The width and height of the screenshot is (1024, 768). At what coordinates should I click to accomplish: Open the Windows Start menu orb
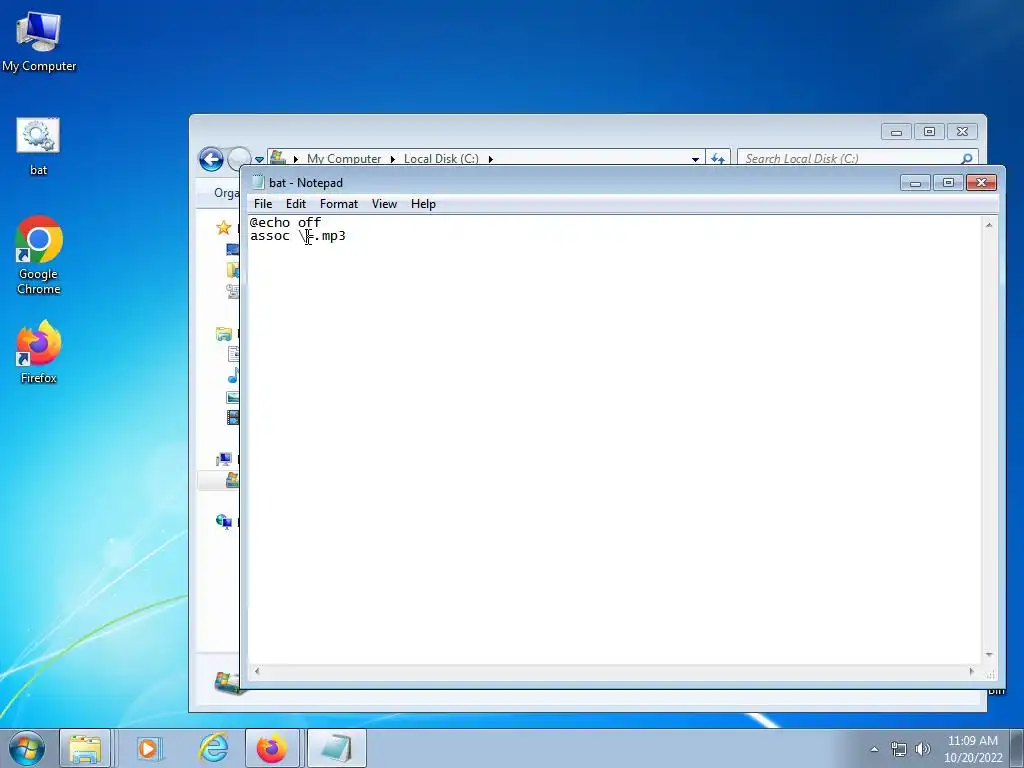(x=27, y=748)
